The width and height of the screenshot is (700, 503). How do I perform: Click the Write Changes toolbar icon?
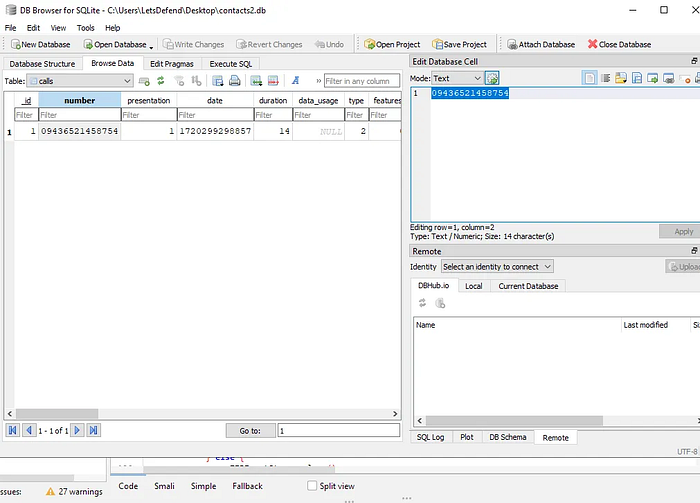[168, 44]
